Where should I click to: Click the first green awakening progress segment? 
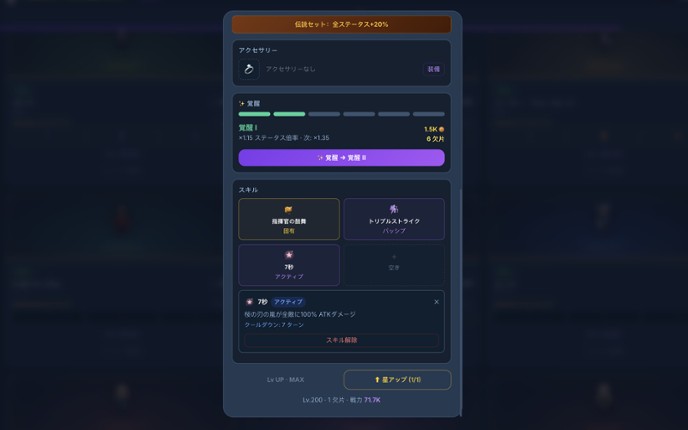pyautogui.click(x=254, y=114)
